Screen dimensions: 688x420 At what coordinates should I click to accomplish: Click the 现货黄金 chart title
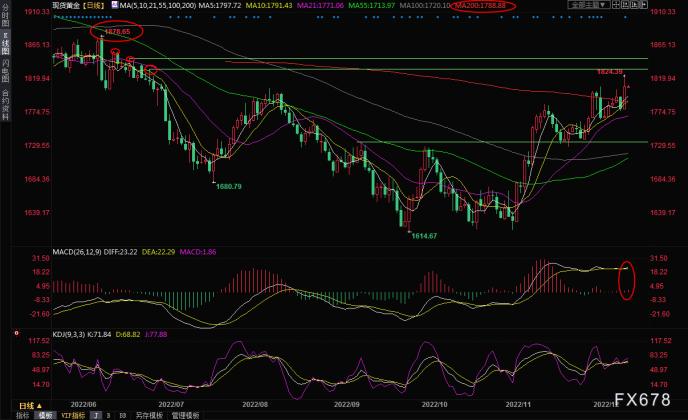tap(66, 5)
